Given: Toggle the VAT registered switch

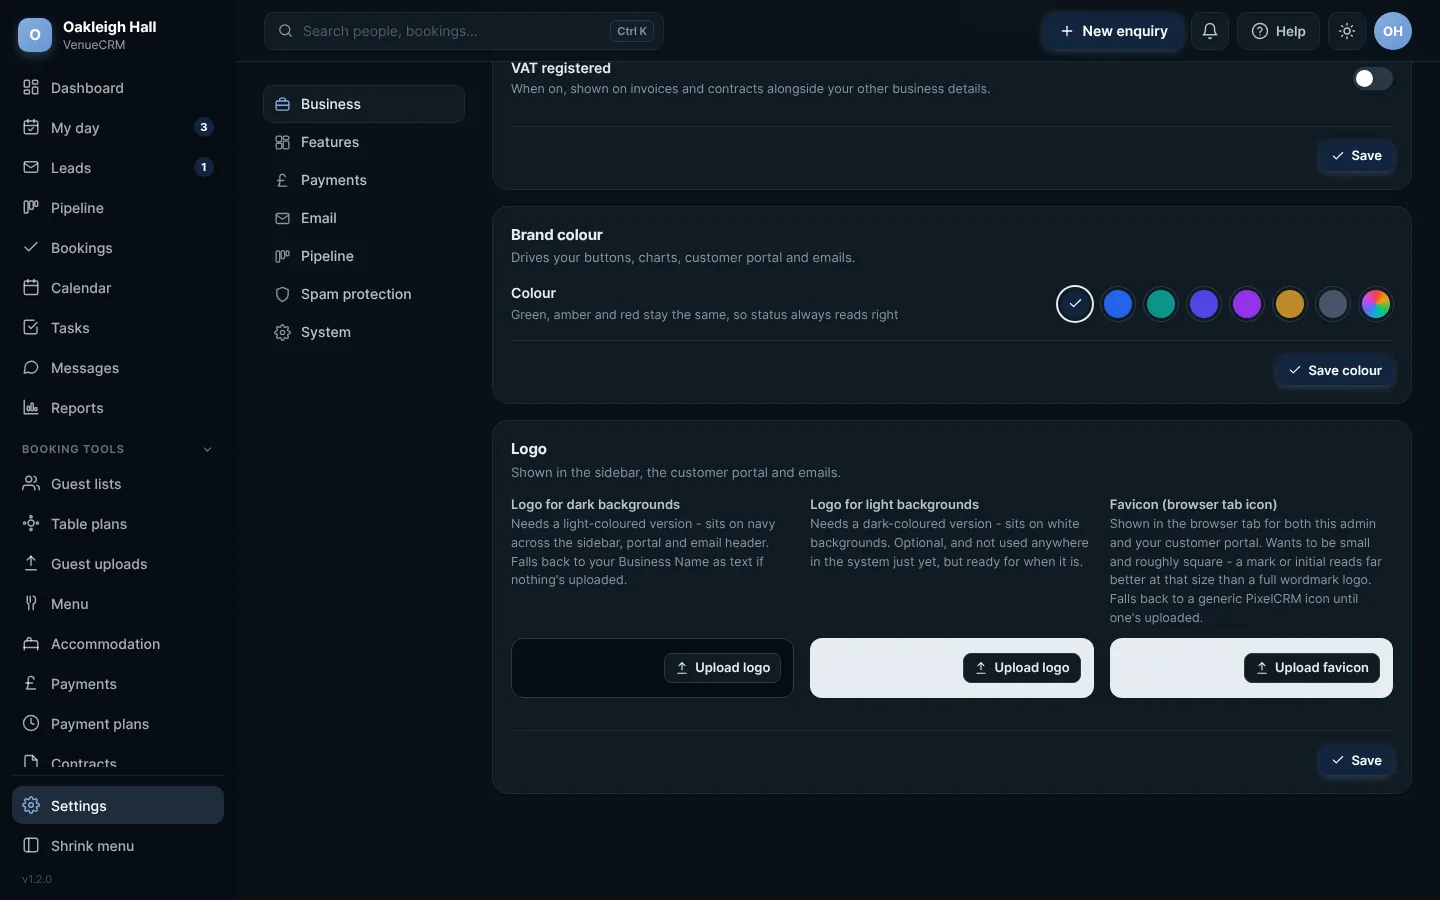Looking at the screenshot, I should point(1372,78).
